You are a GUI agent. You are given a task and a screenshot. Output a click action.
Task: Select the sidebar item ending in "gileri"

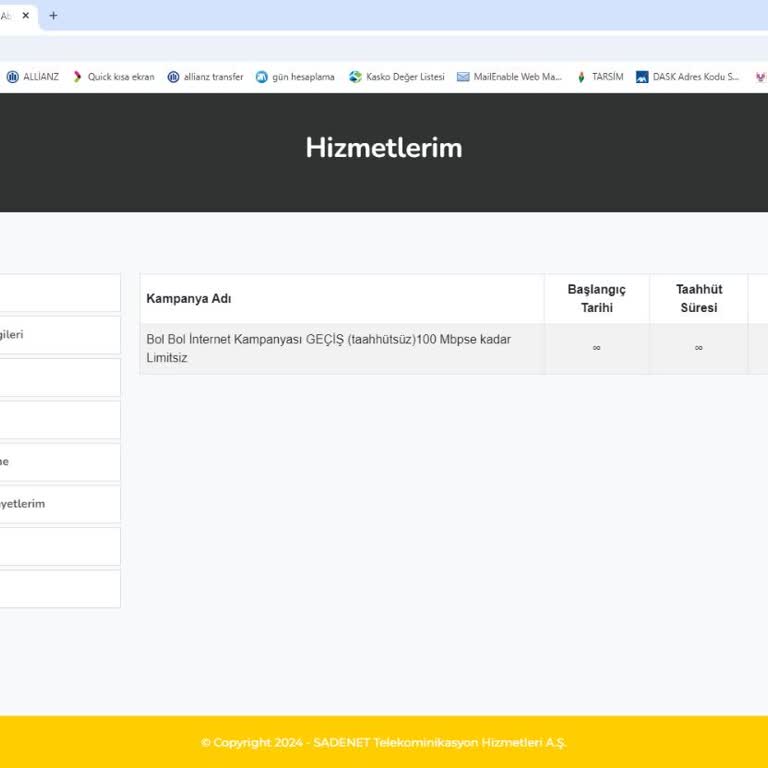(59, 335)
